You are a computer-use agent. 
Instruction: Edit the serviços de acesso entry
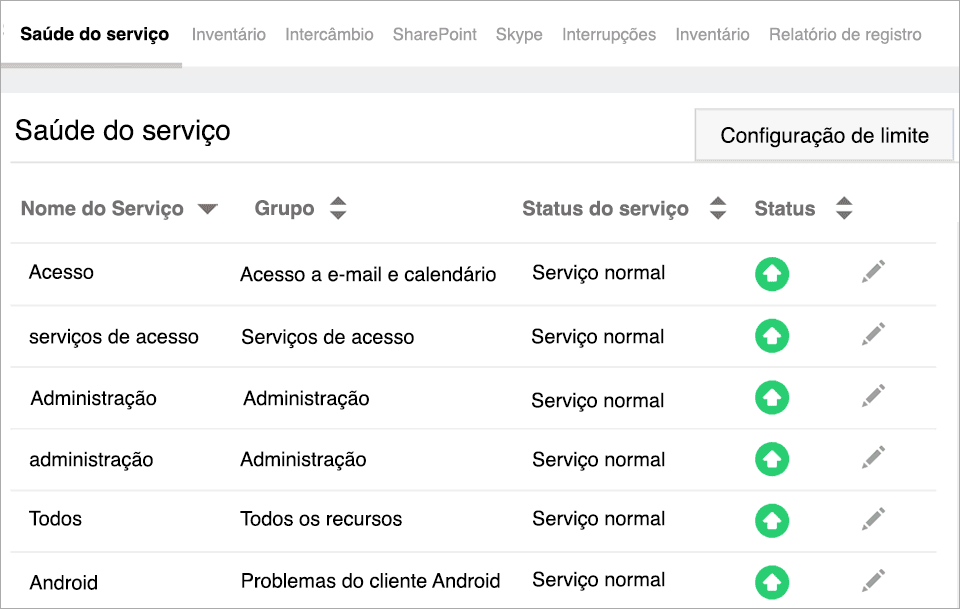coord(872,335)
